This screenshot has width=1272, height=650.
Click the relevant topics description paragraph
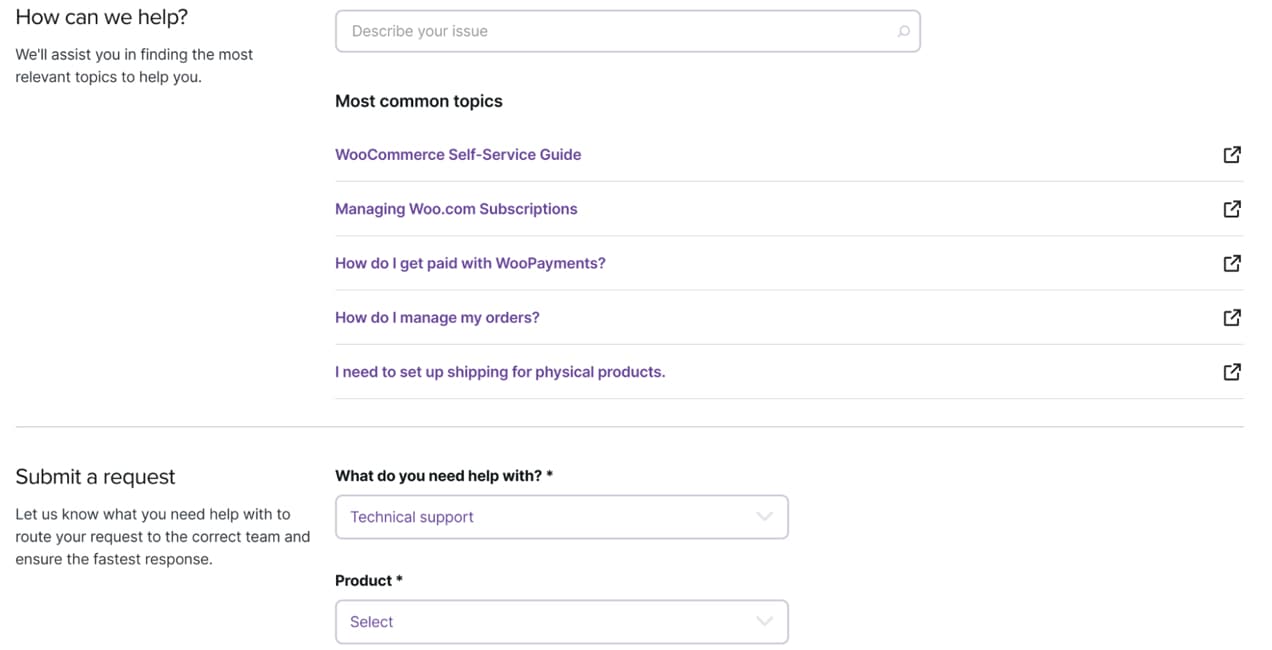tap(134, 66)
